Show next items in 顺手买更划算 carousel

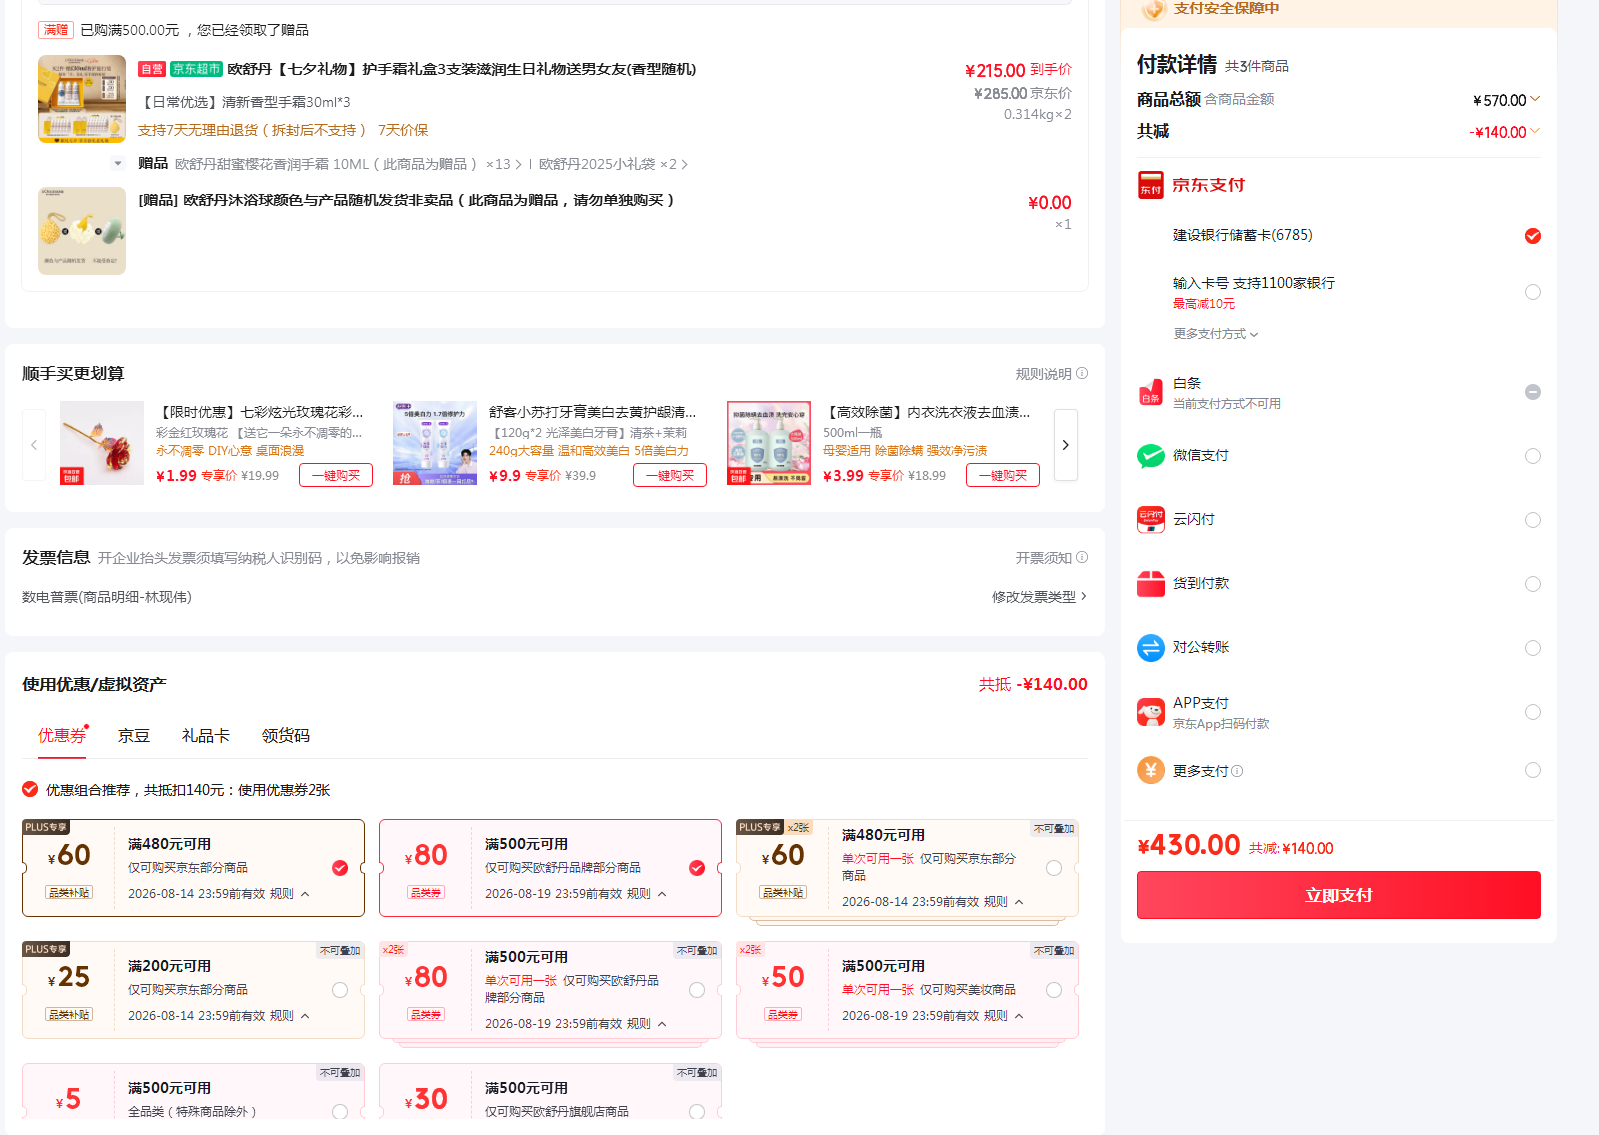(1066, 445)
